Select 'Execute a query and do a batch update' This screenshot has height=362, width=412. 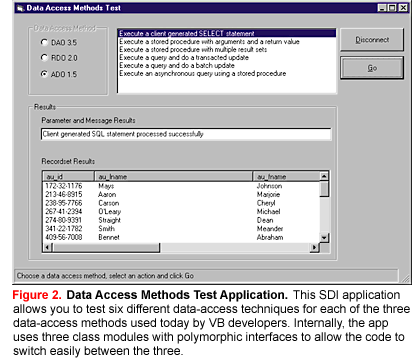[x=227, y=66]
